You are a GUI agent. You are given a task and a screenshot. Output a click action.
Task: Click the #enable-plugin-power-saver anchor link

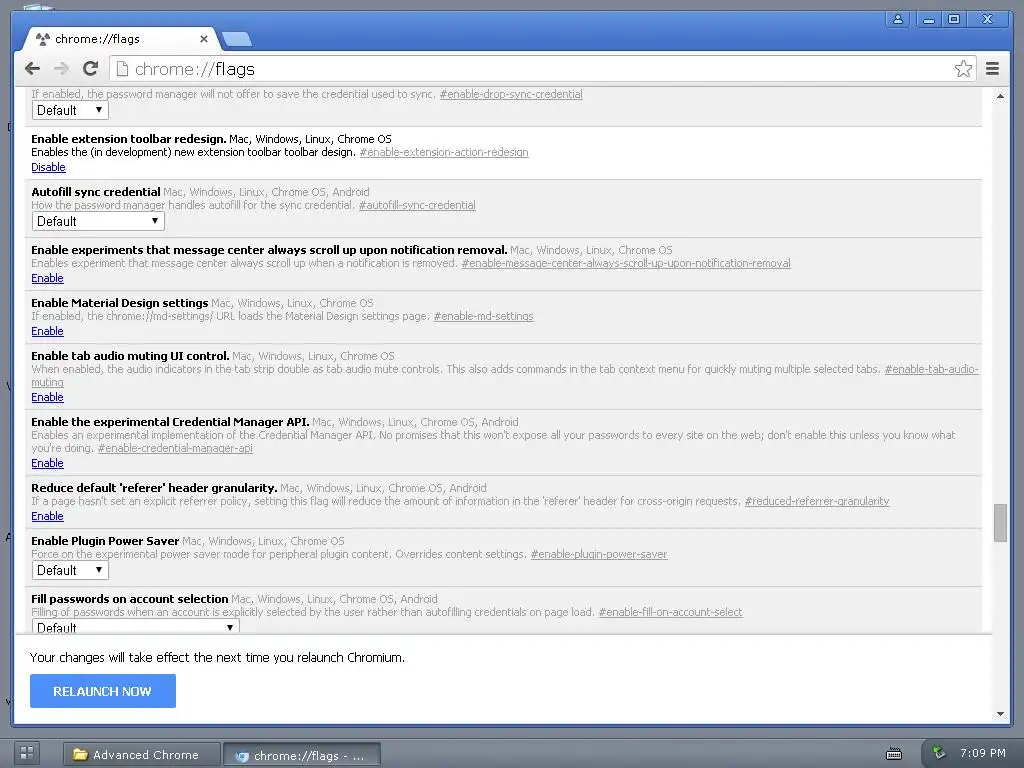point(599,554)
